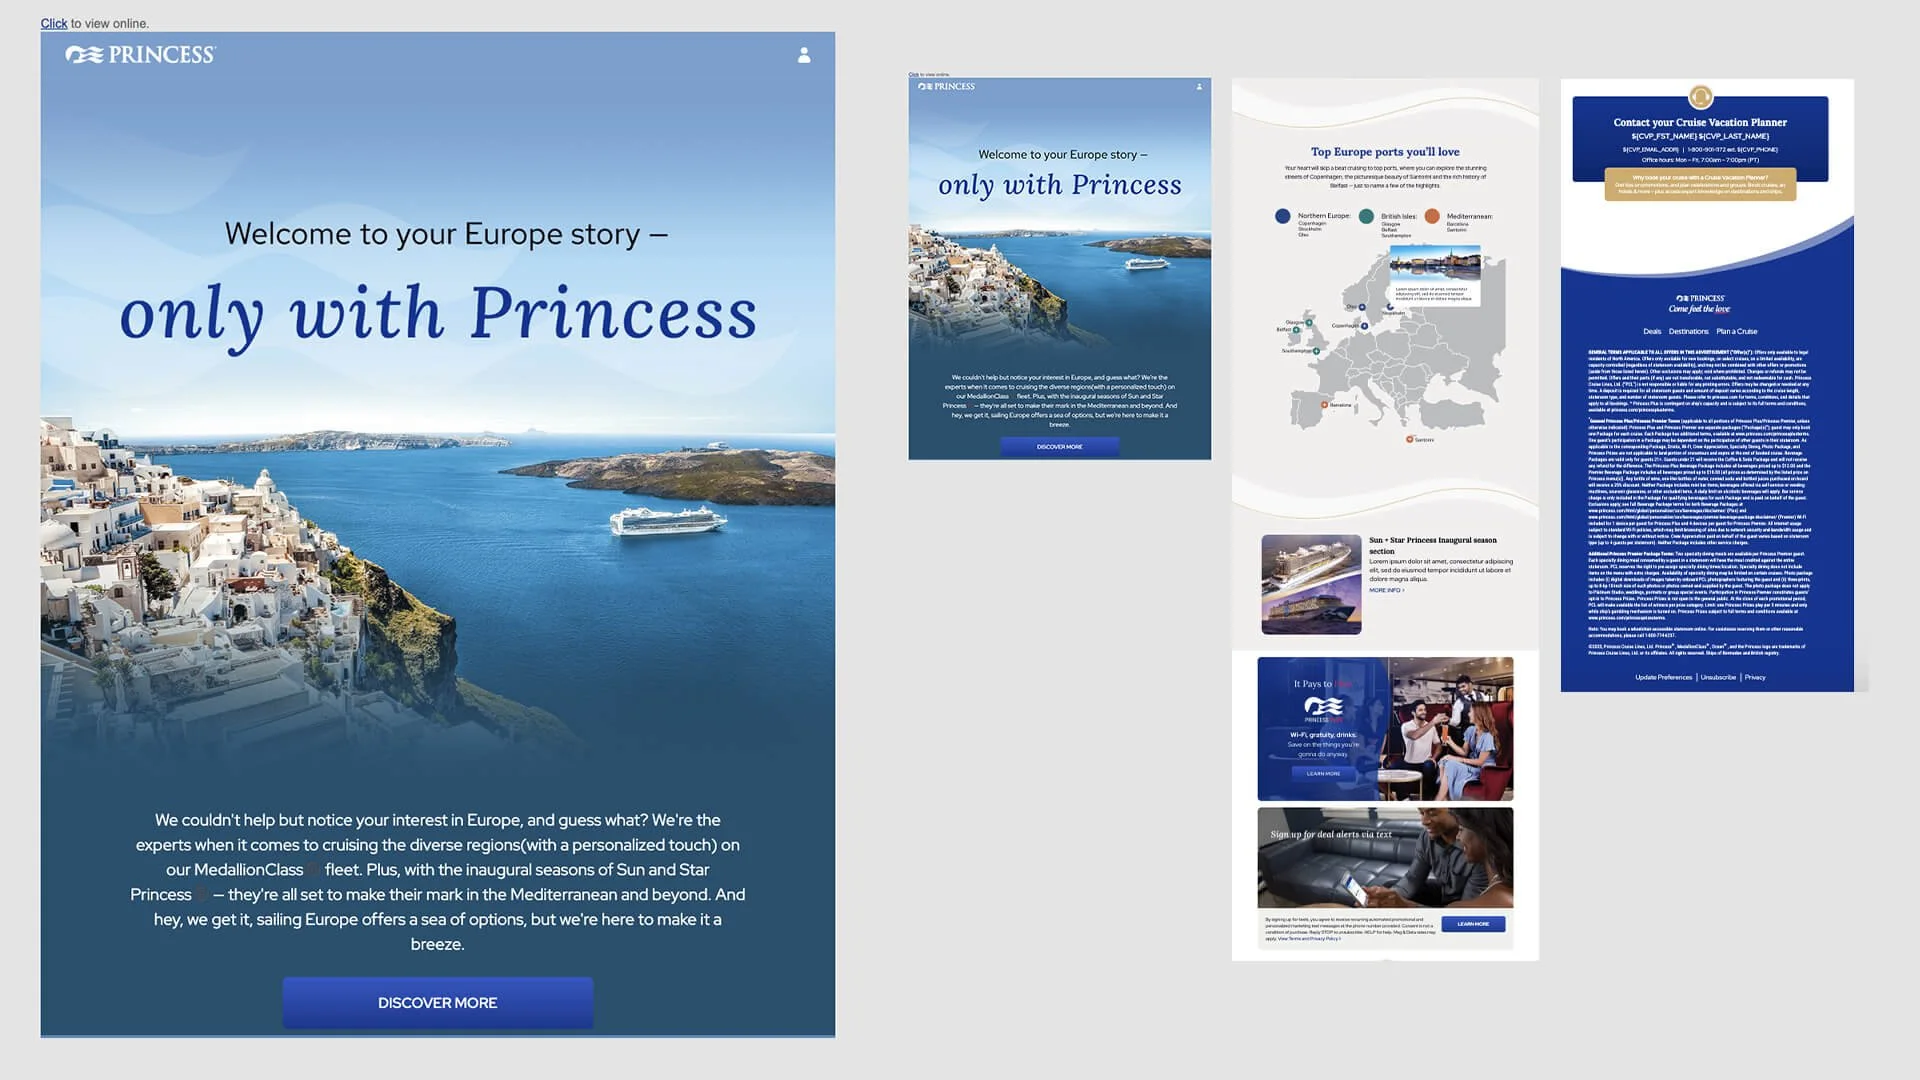Select the British Isles teal legend dot
The width and height of the screenshot is (1920, 1080).
(x=1366, y=216)
